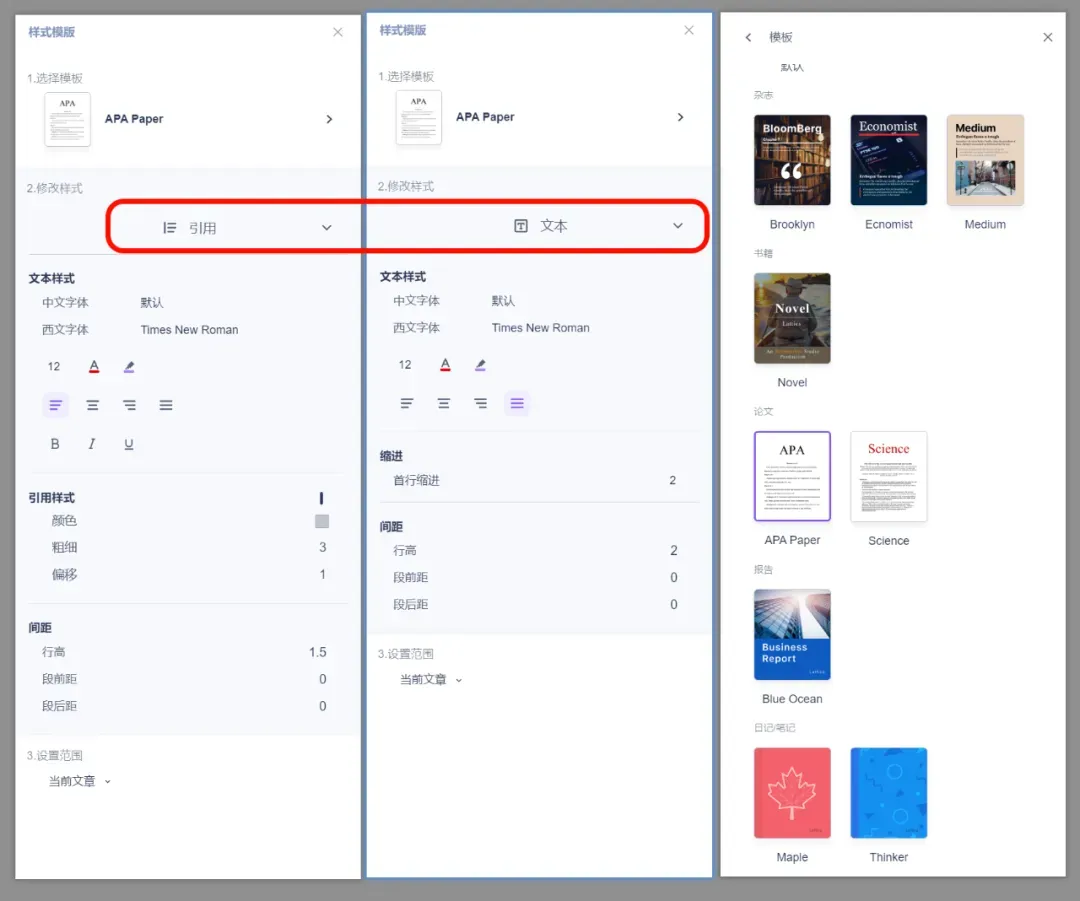This screenshot has width=1080, height=901.
Task: Edit 段后距 value in middle panel
Action: (674, 604)
